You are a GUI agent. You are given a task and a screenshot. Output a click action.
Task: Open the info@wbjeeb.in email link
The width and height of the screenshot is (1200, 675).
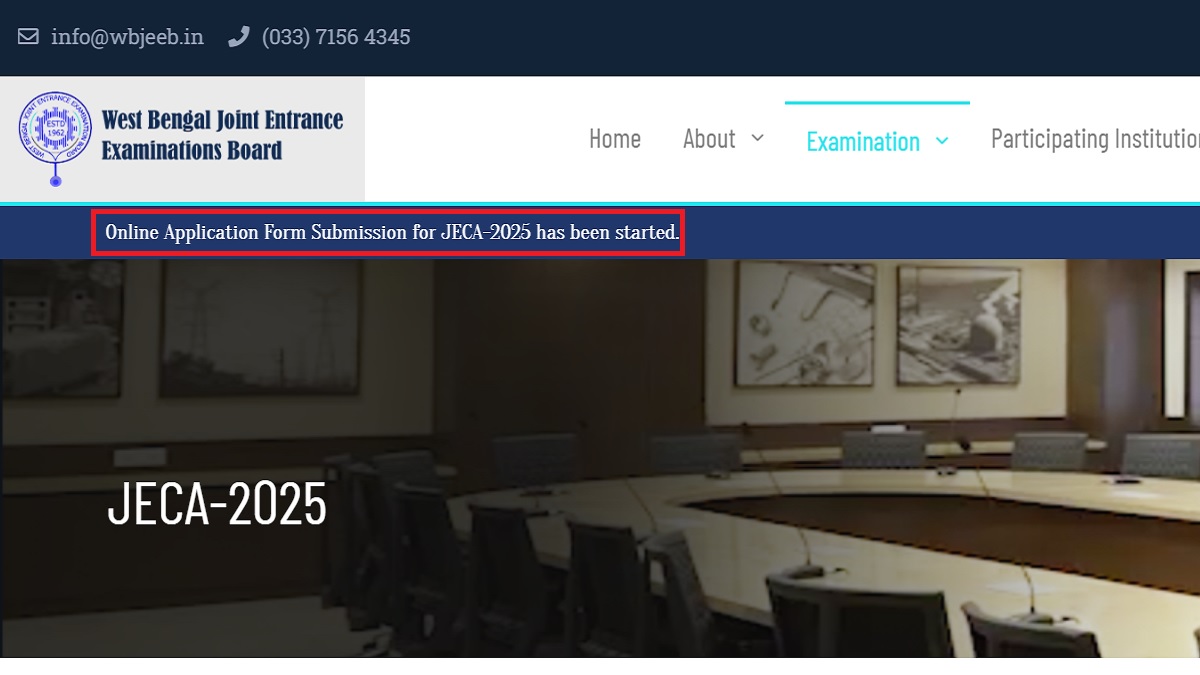[127, 37]
